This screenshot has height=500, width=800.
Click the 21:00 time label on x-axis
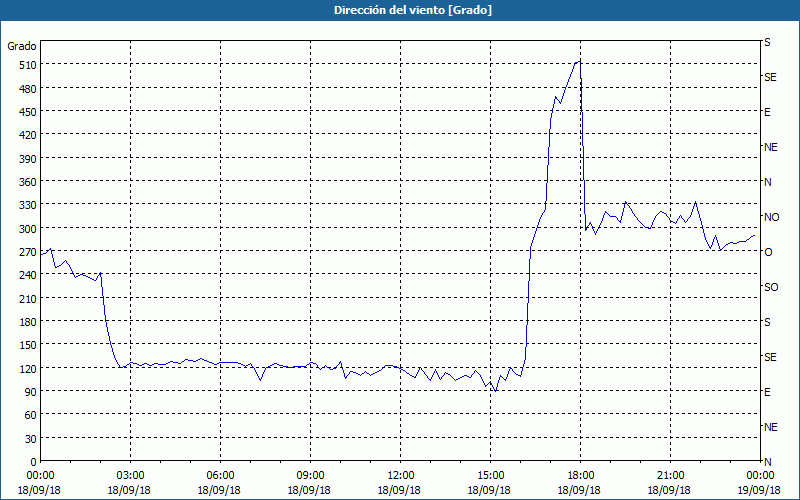[670, 476]
